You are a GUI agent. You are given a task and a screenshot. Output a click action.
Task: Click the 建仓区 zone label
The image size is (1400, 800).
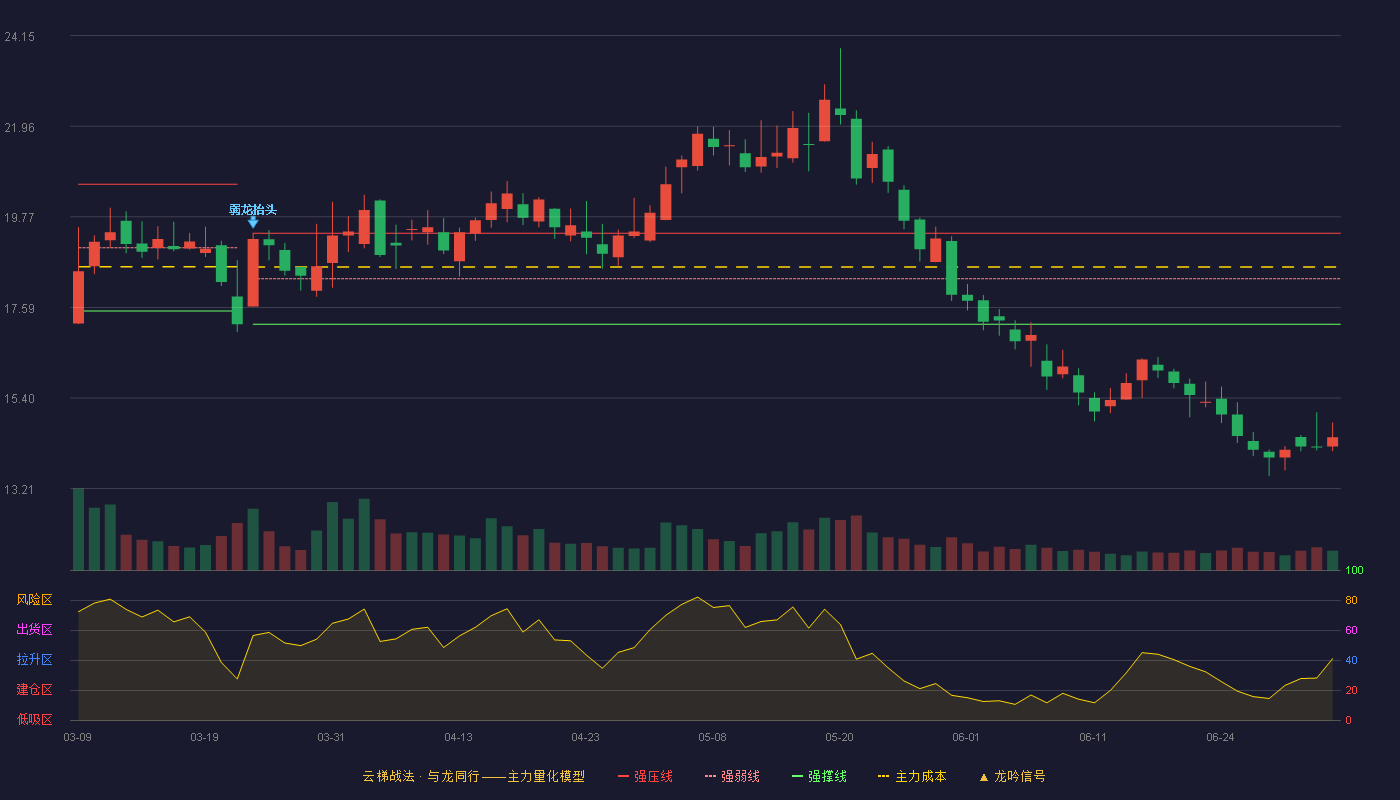[x=34, y=690]
